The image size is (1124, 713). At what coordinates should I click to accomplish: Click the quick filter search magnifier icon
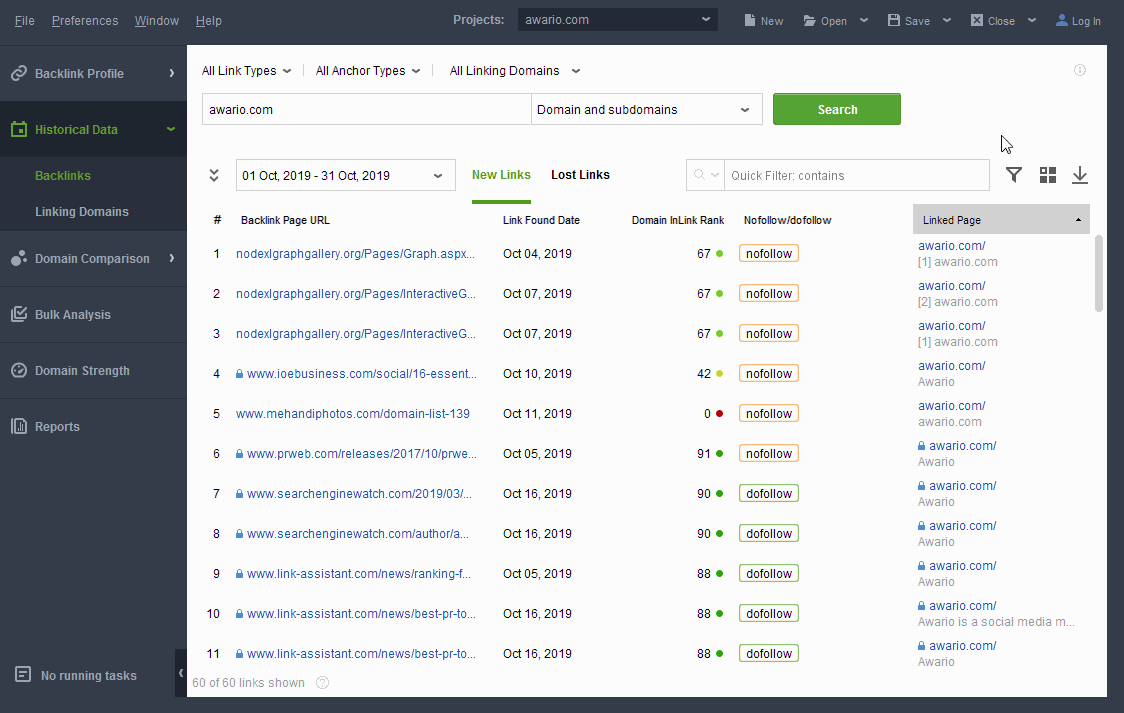coord(700,175)
